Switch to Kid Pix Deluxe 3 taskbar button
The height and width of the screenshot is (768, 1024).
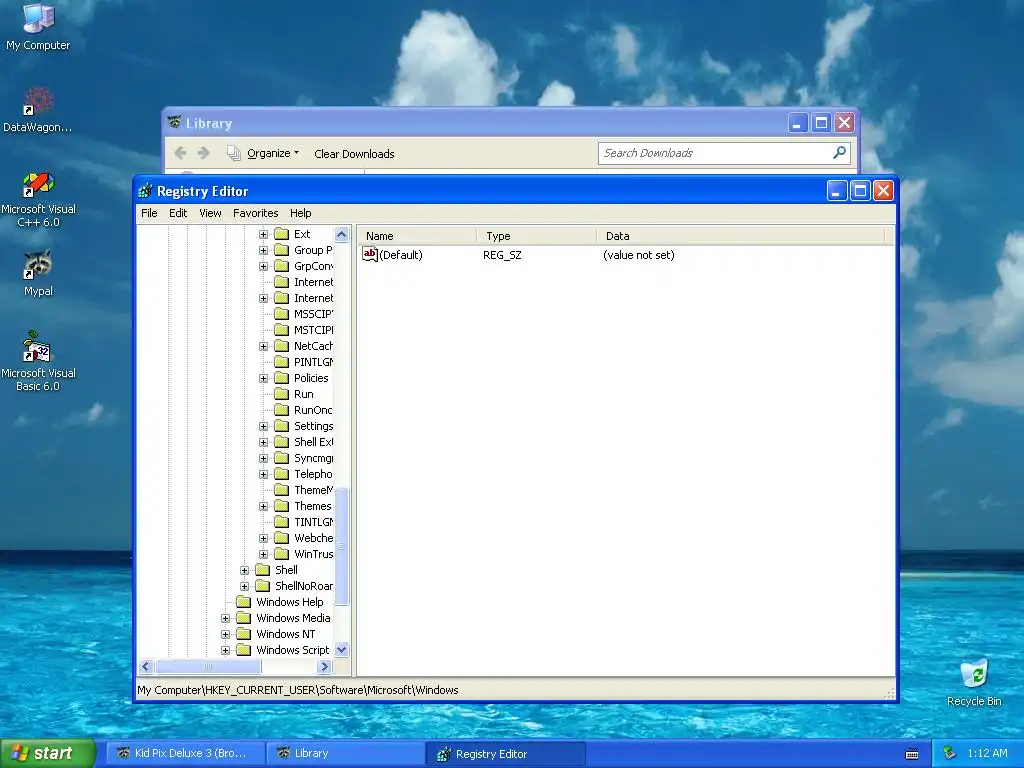185,753
